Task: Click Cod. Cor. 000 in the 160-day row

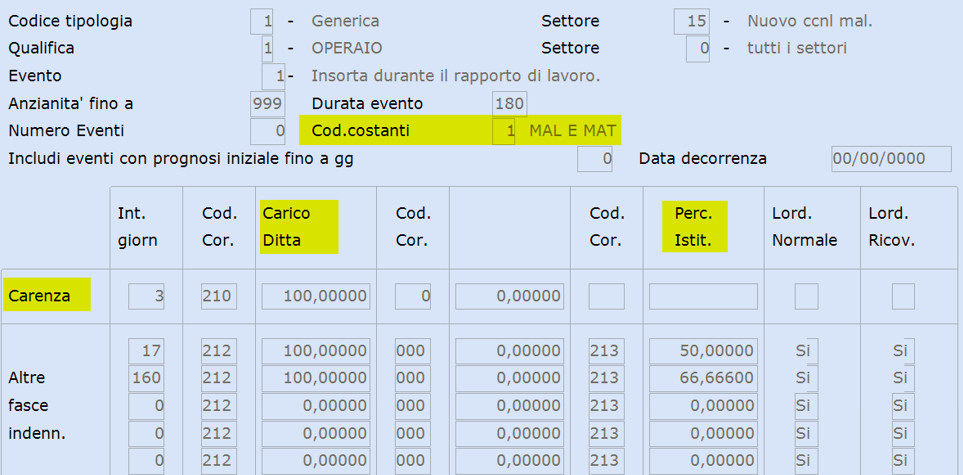Action: (413, 378)
